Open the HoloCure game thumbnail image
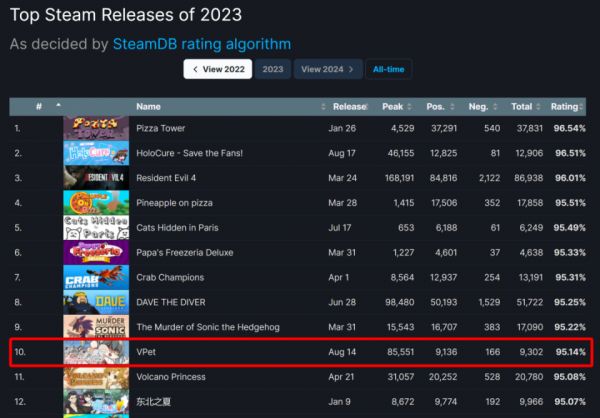 pos(96,153)
